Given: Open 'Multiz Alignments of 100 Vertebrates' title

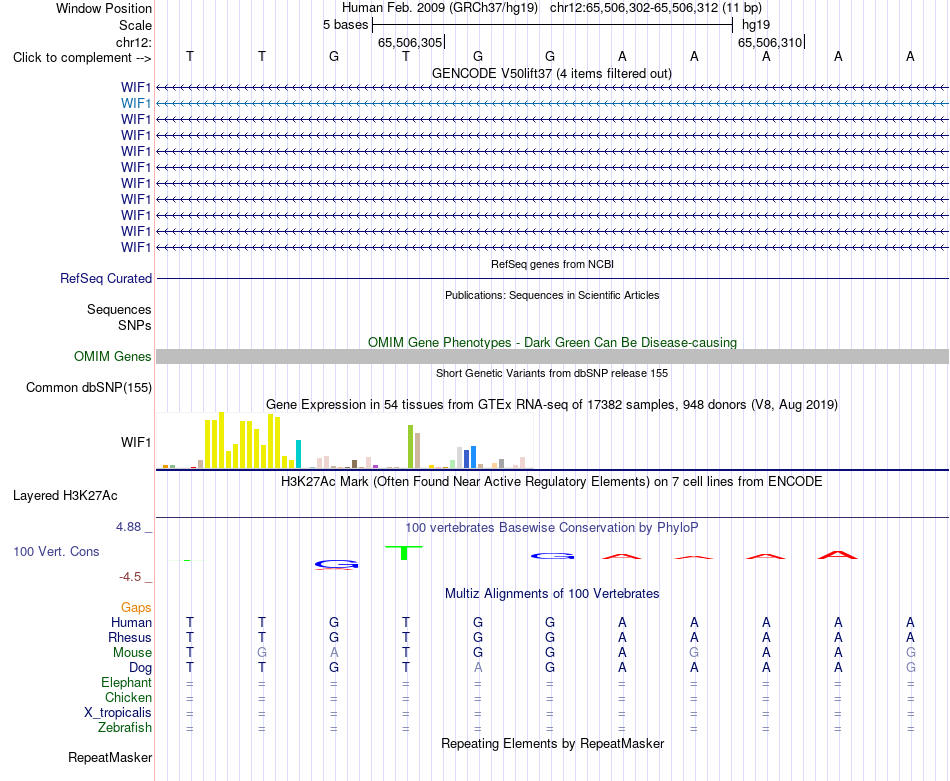Looking at the screenshot, I should pyautogui.click(x=552, y=594).
